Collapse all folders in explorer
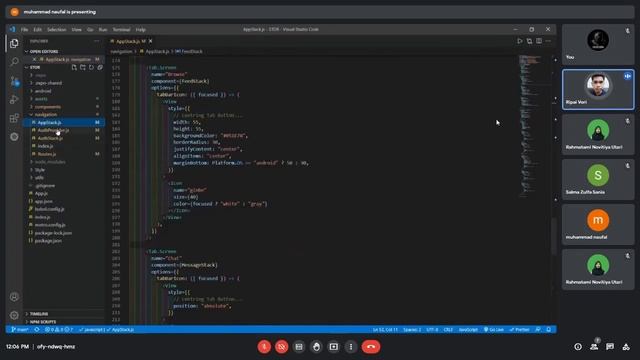The height and width of the screenshot is (360, 640). click(100, 67)
